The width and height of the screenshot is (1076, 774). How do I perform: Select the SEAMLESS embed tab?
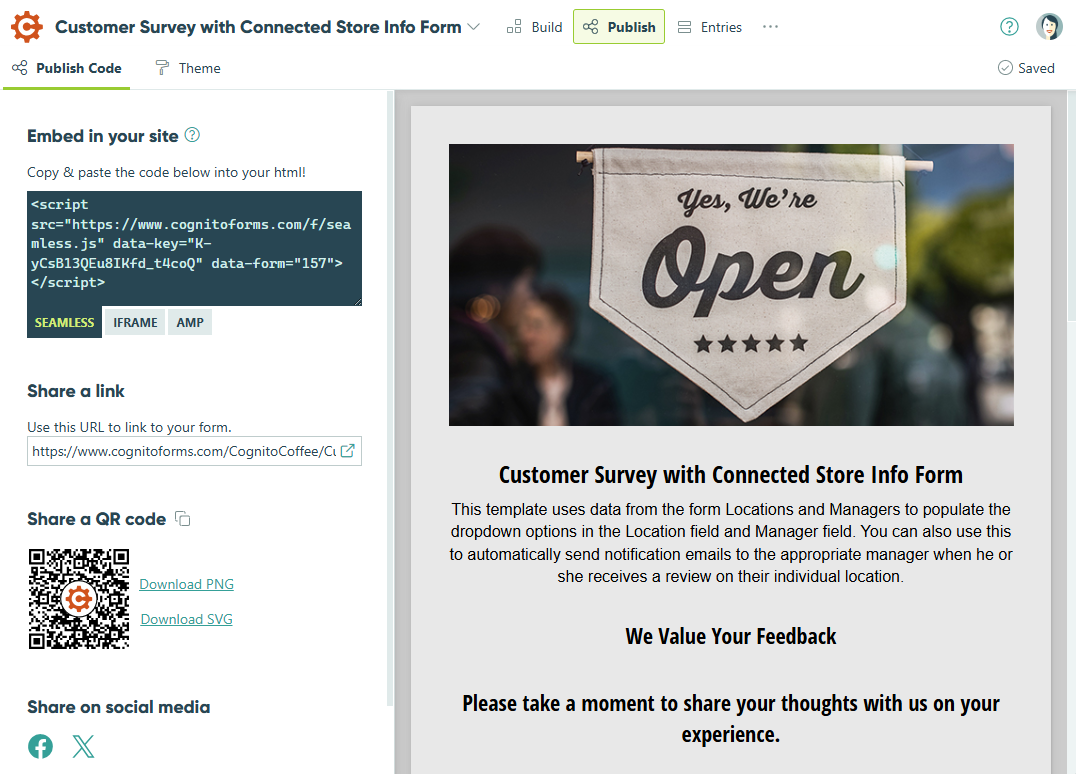coord(64,321)
